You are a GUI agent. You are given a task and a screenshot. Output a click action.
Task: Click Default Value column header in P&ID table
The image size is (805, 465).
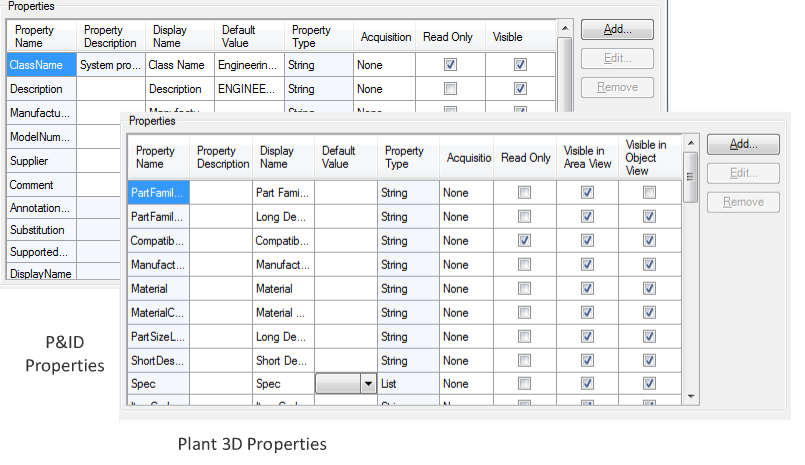point(249,36)
